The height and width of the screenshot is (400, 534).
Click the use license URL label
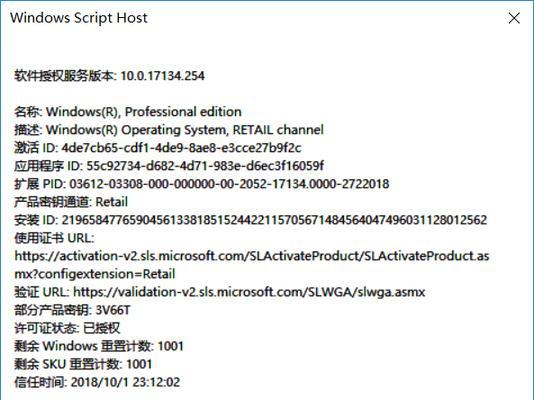pos(54,238)
